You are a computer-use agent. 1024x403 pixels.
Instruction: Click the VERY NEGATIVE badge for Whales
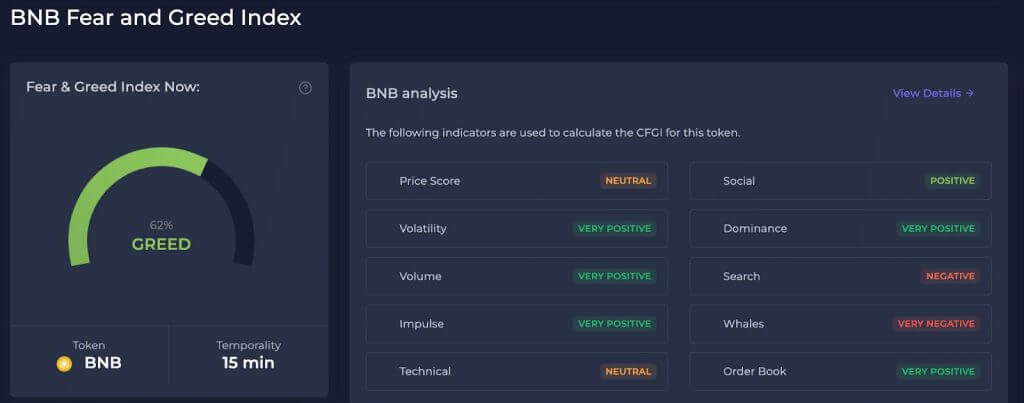[936, 324]
